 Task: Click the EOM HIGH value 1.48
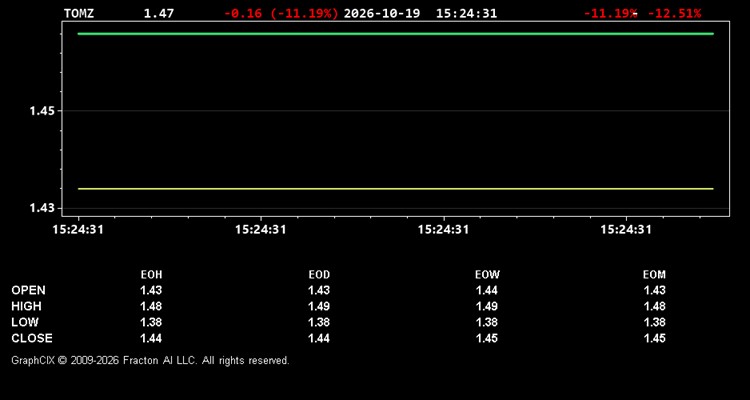point(654,306)
